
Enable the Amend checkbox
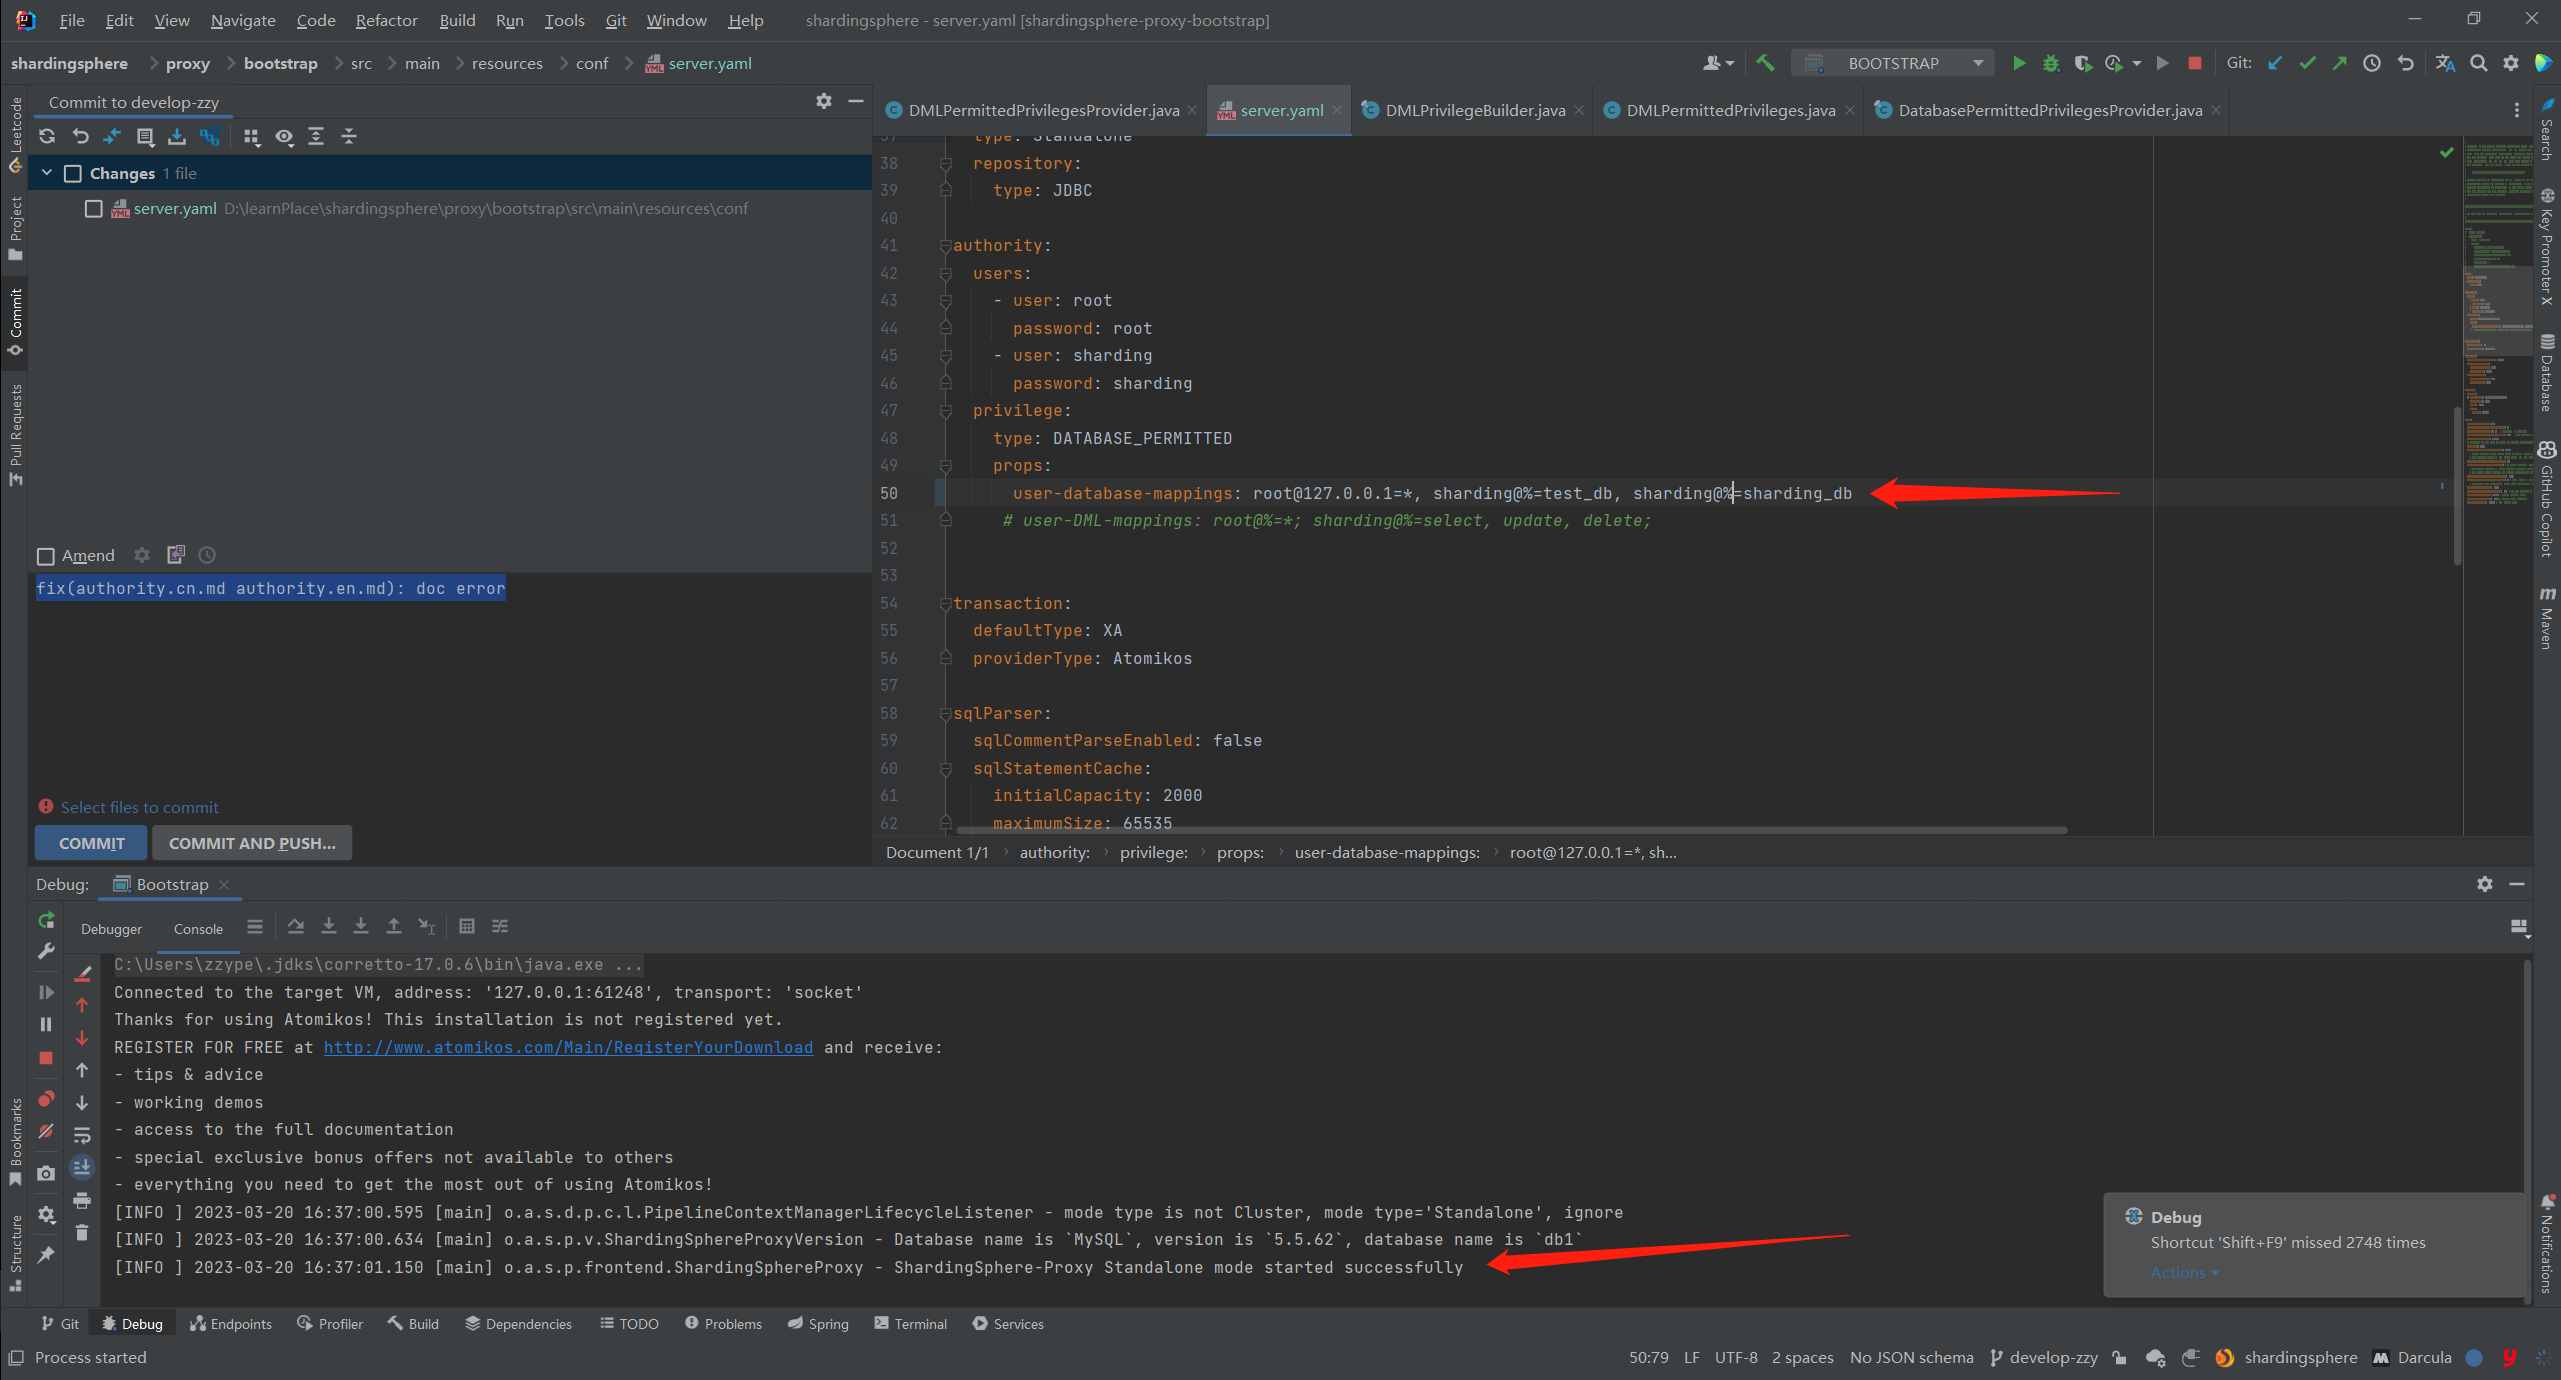click(x=46, y=556)
